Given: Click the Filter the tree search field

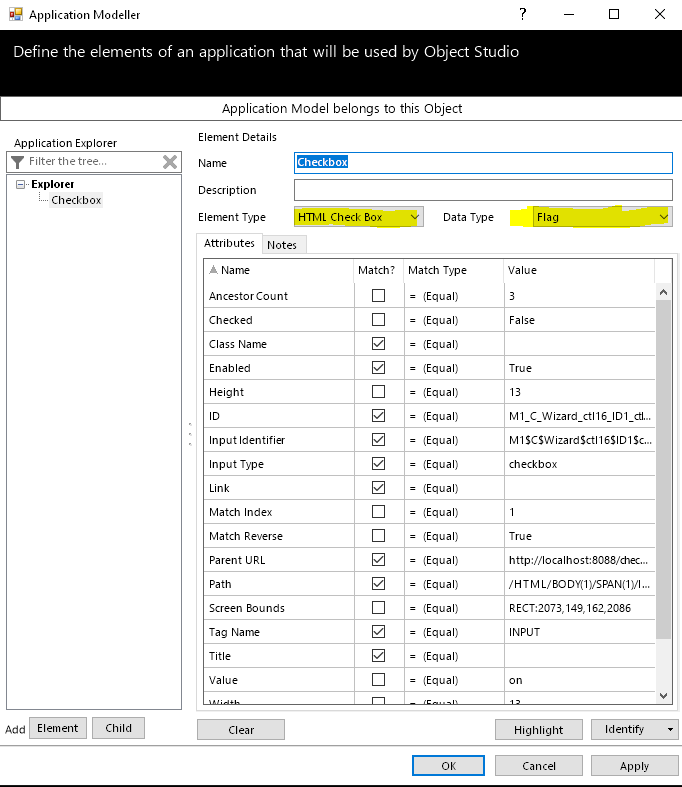Looking at the screenshot, I should pos(93,162).
